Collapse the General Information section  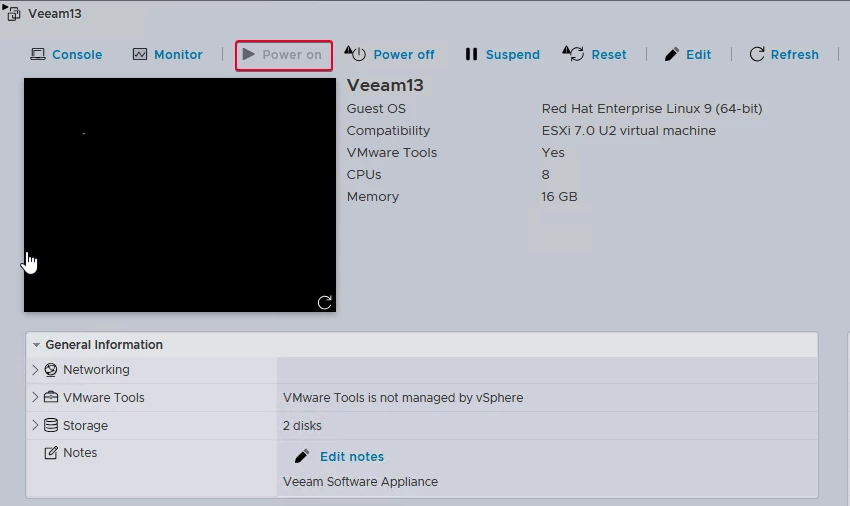tap(36, 345)
